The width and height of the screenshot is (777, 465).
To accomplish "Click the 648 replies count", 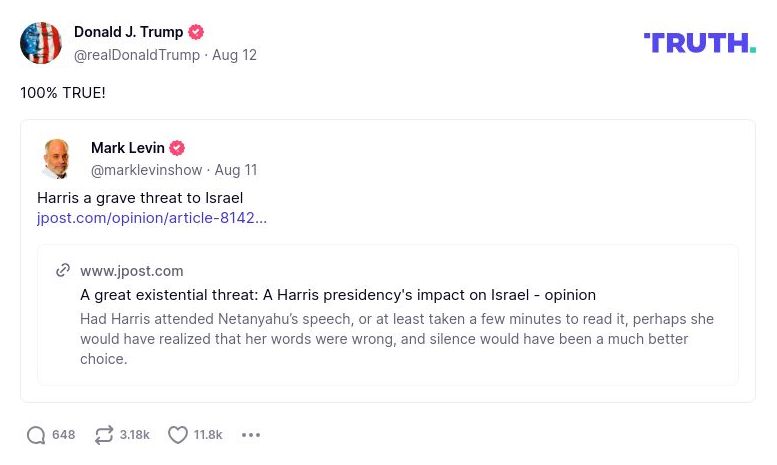I will [x=64, y=435].
